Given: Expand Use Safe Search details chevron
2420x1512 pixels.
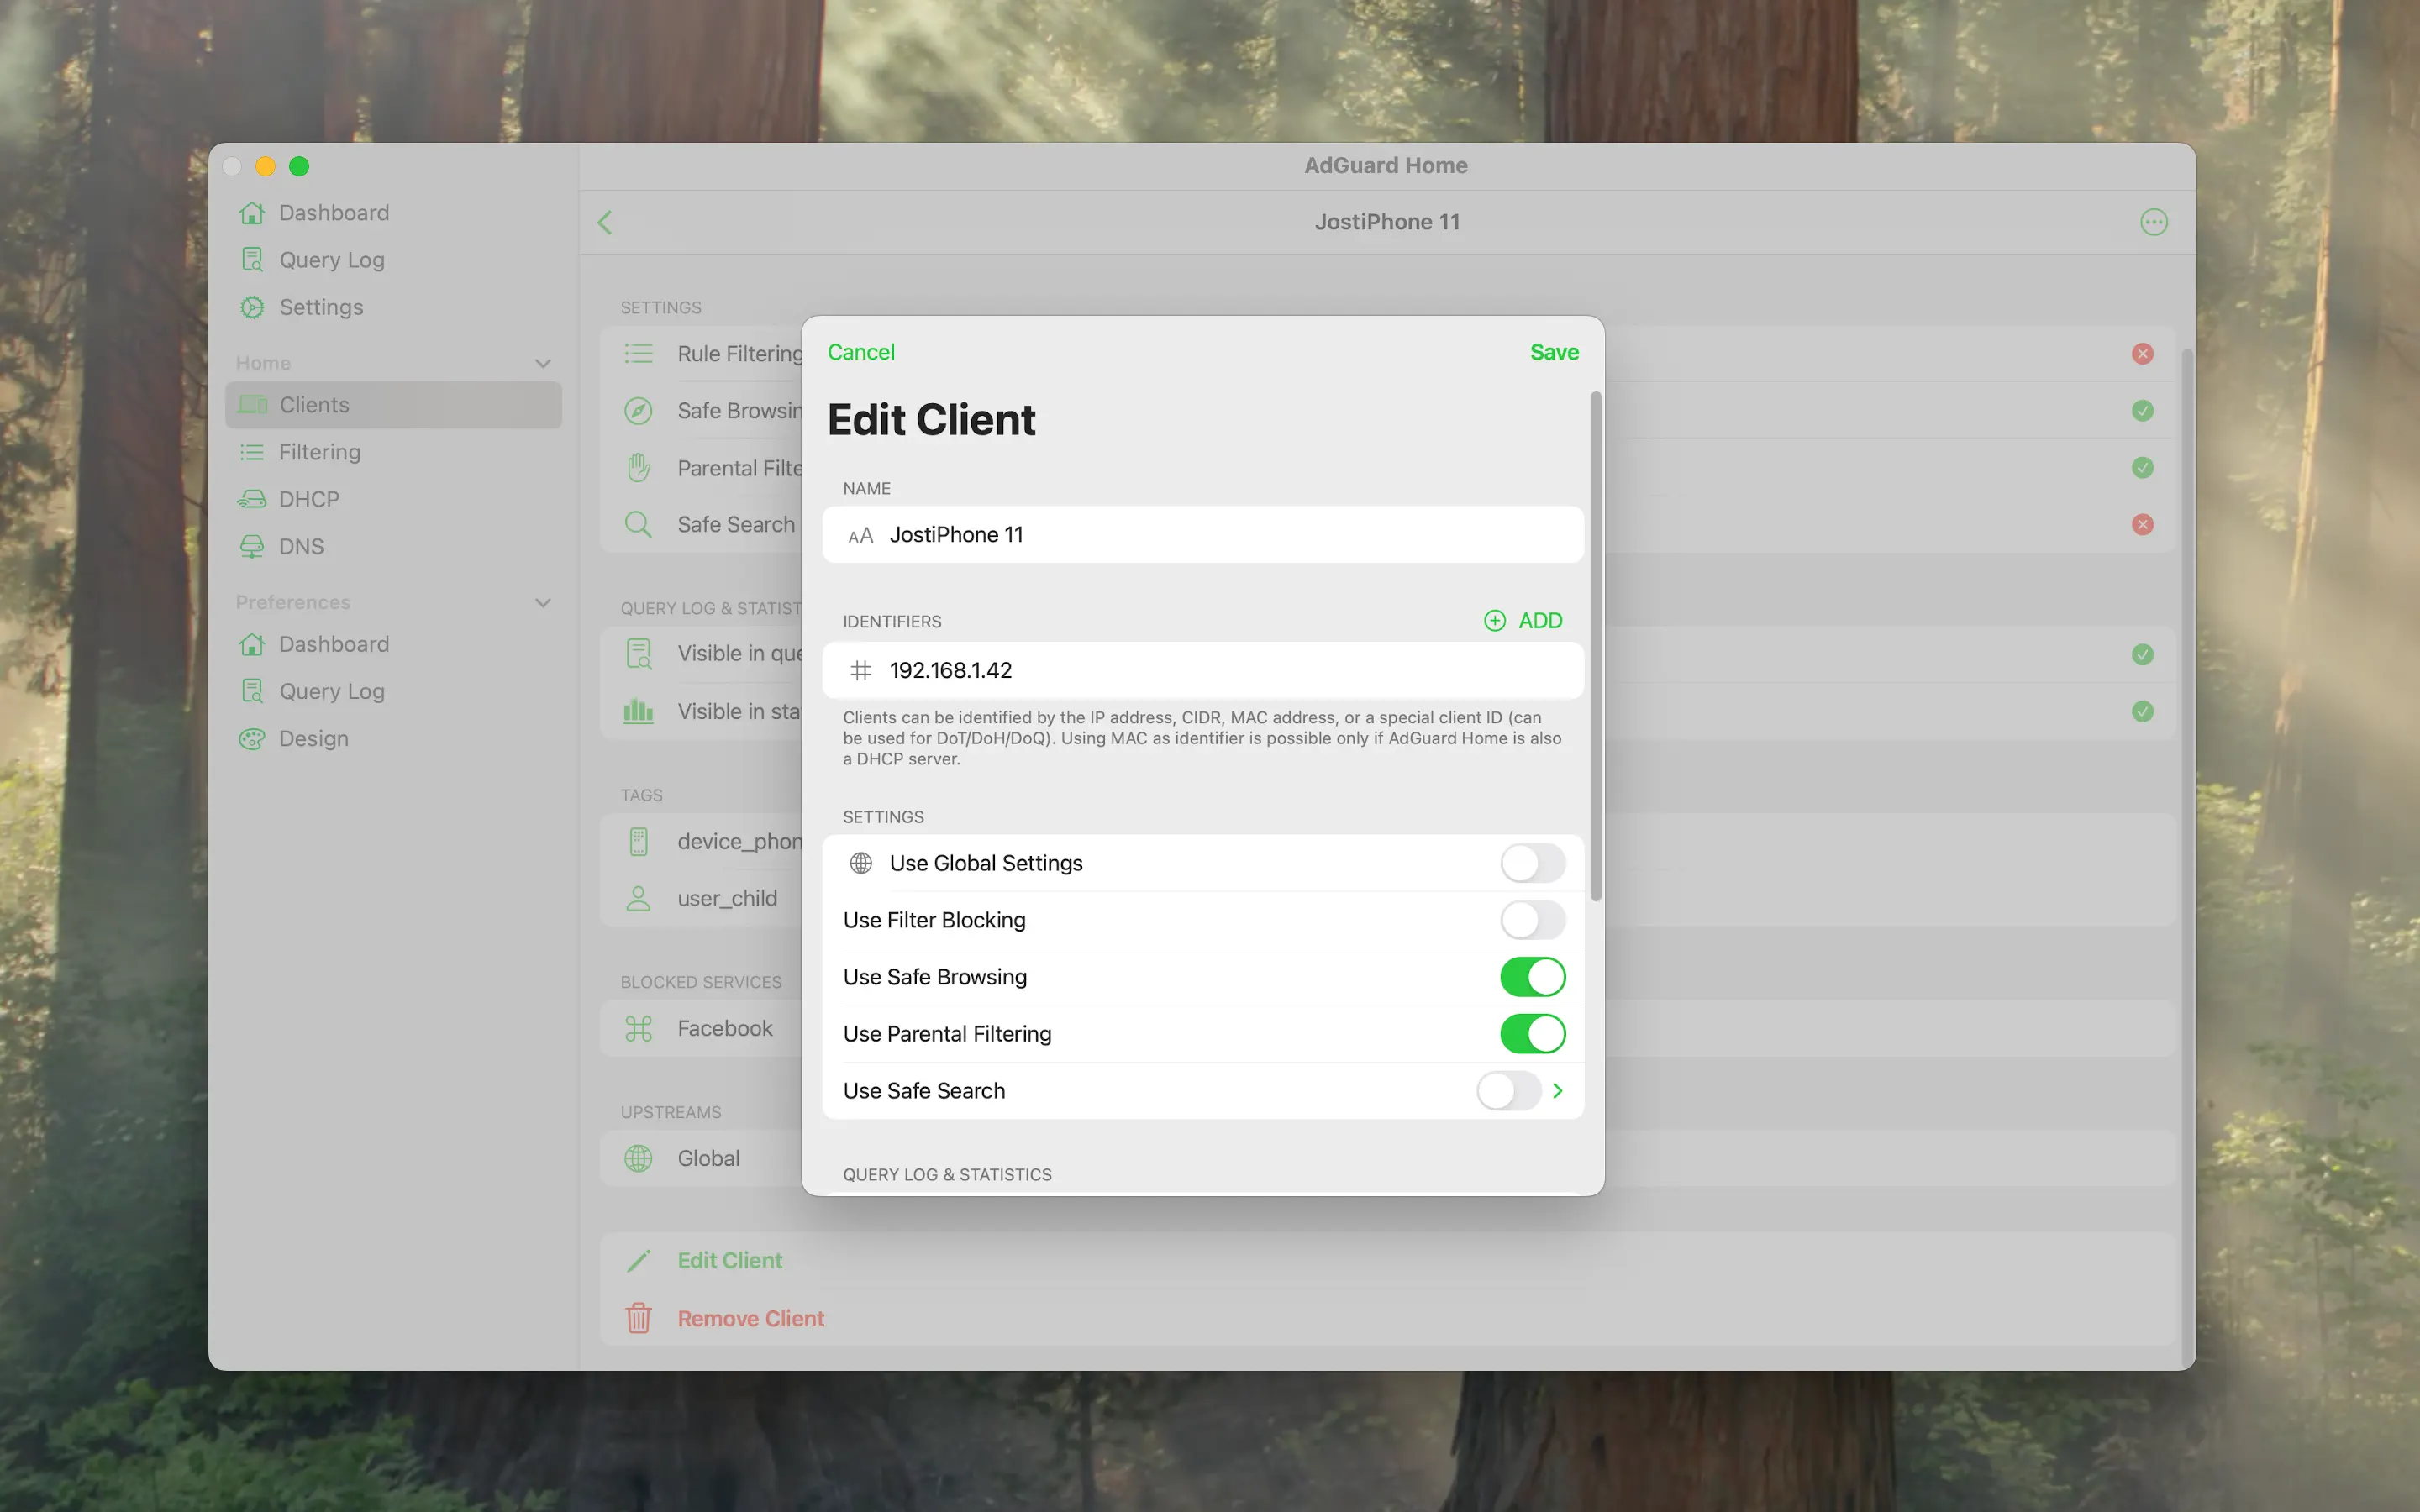Looking at the screenshot, I should pyautogui.click(x=1557, y=1091).
